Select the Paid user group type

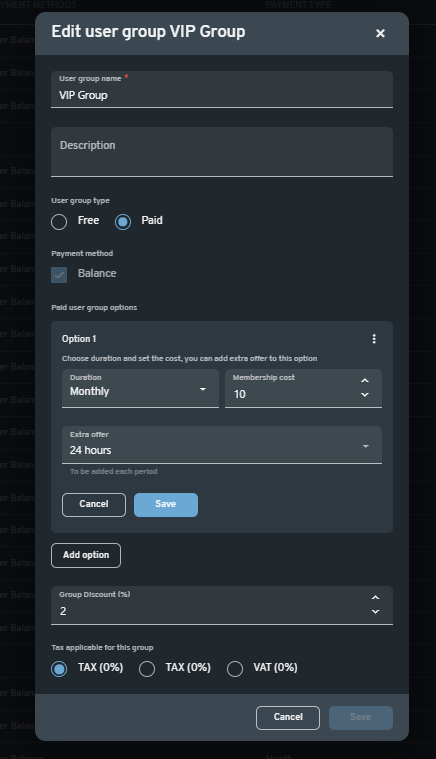[x=123, y=222]
